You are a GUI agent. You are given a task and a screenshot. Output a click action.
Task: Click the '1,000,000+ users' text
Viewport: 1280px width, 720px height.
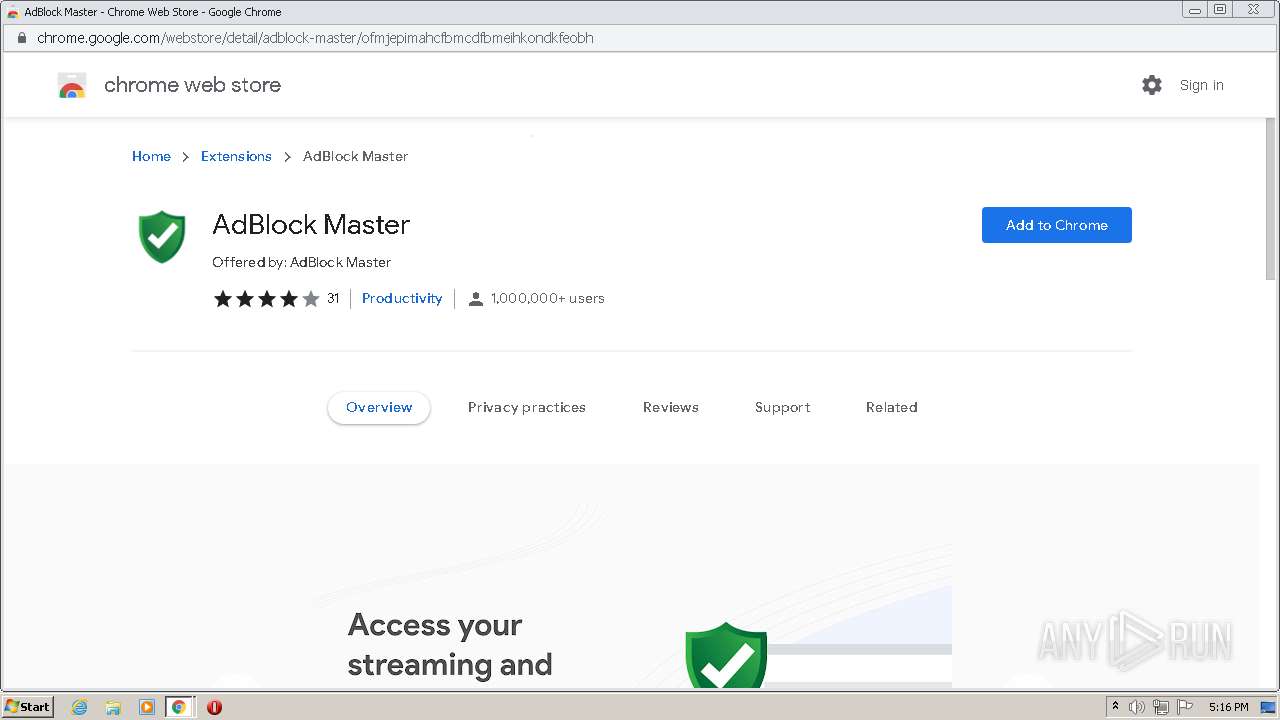(x=548, y=298)
